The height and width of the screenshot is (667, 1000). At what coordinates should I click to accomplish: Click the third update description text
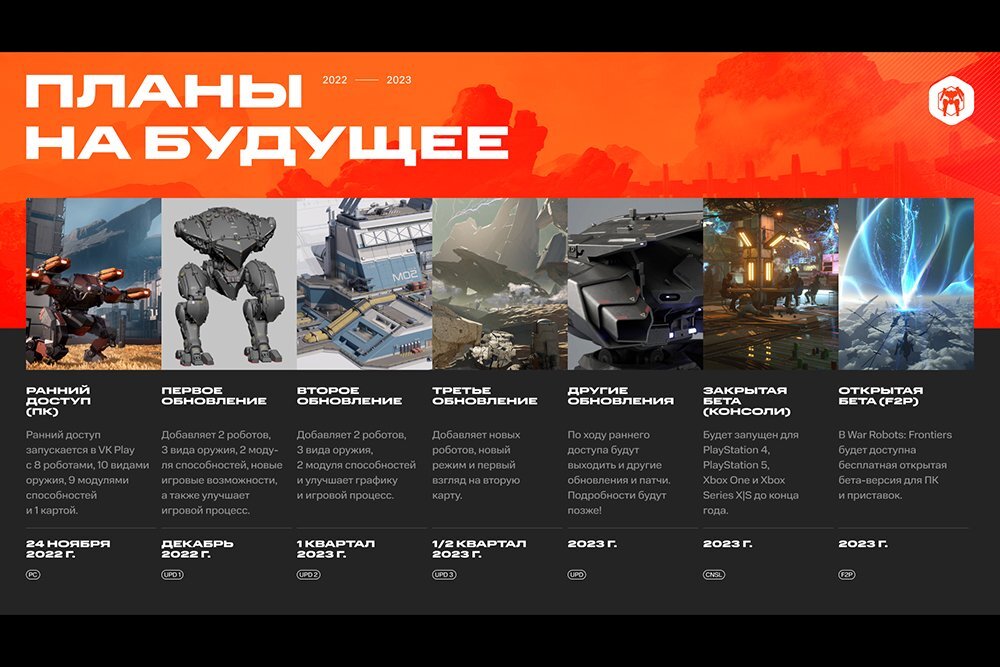476,465
